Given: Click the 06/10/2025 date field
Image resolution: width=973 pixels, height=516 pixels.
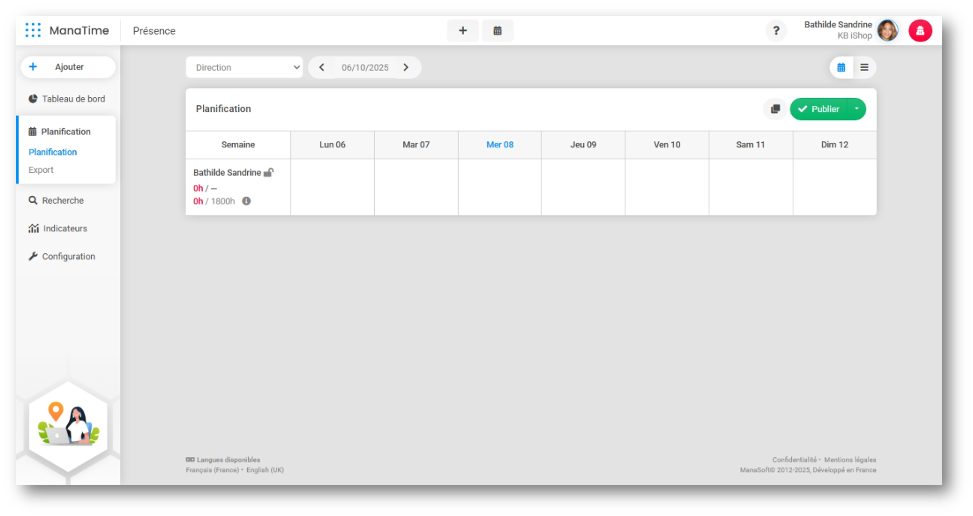Looking at the screenshot, I should pyautogui.click(x=365, y=68).
